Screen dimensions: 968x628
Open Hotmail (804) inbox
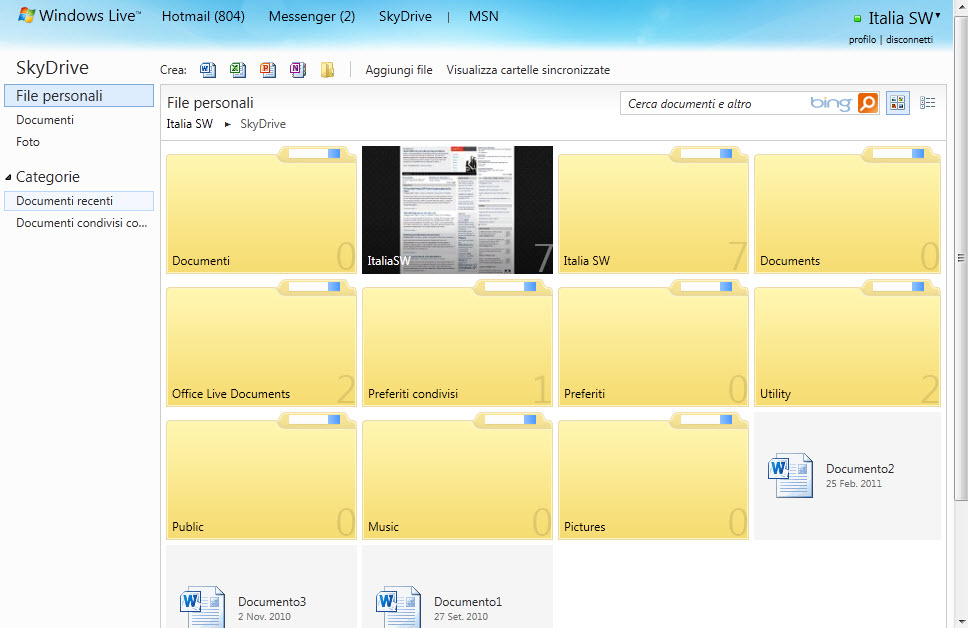point(203,16)
